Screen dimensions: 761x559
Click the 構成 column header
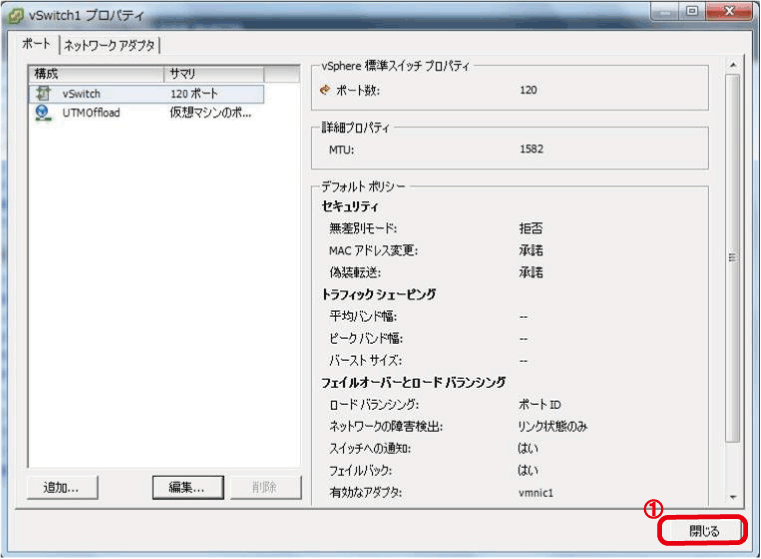96,74
